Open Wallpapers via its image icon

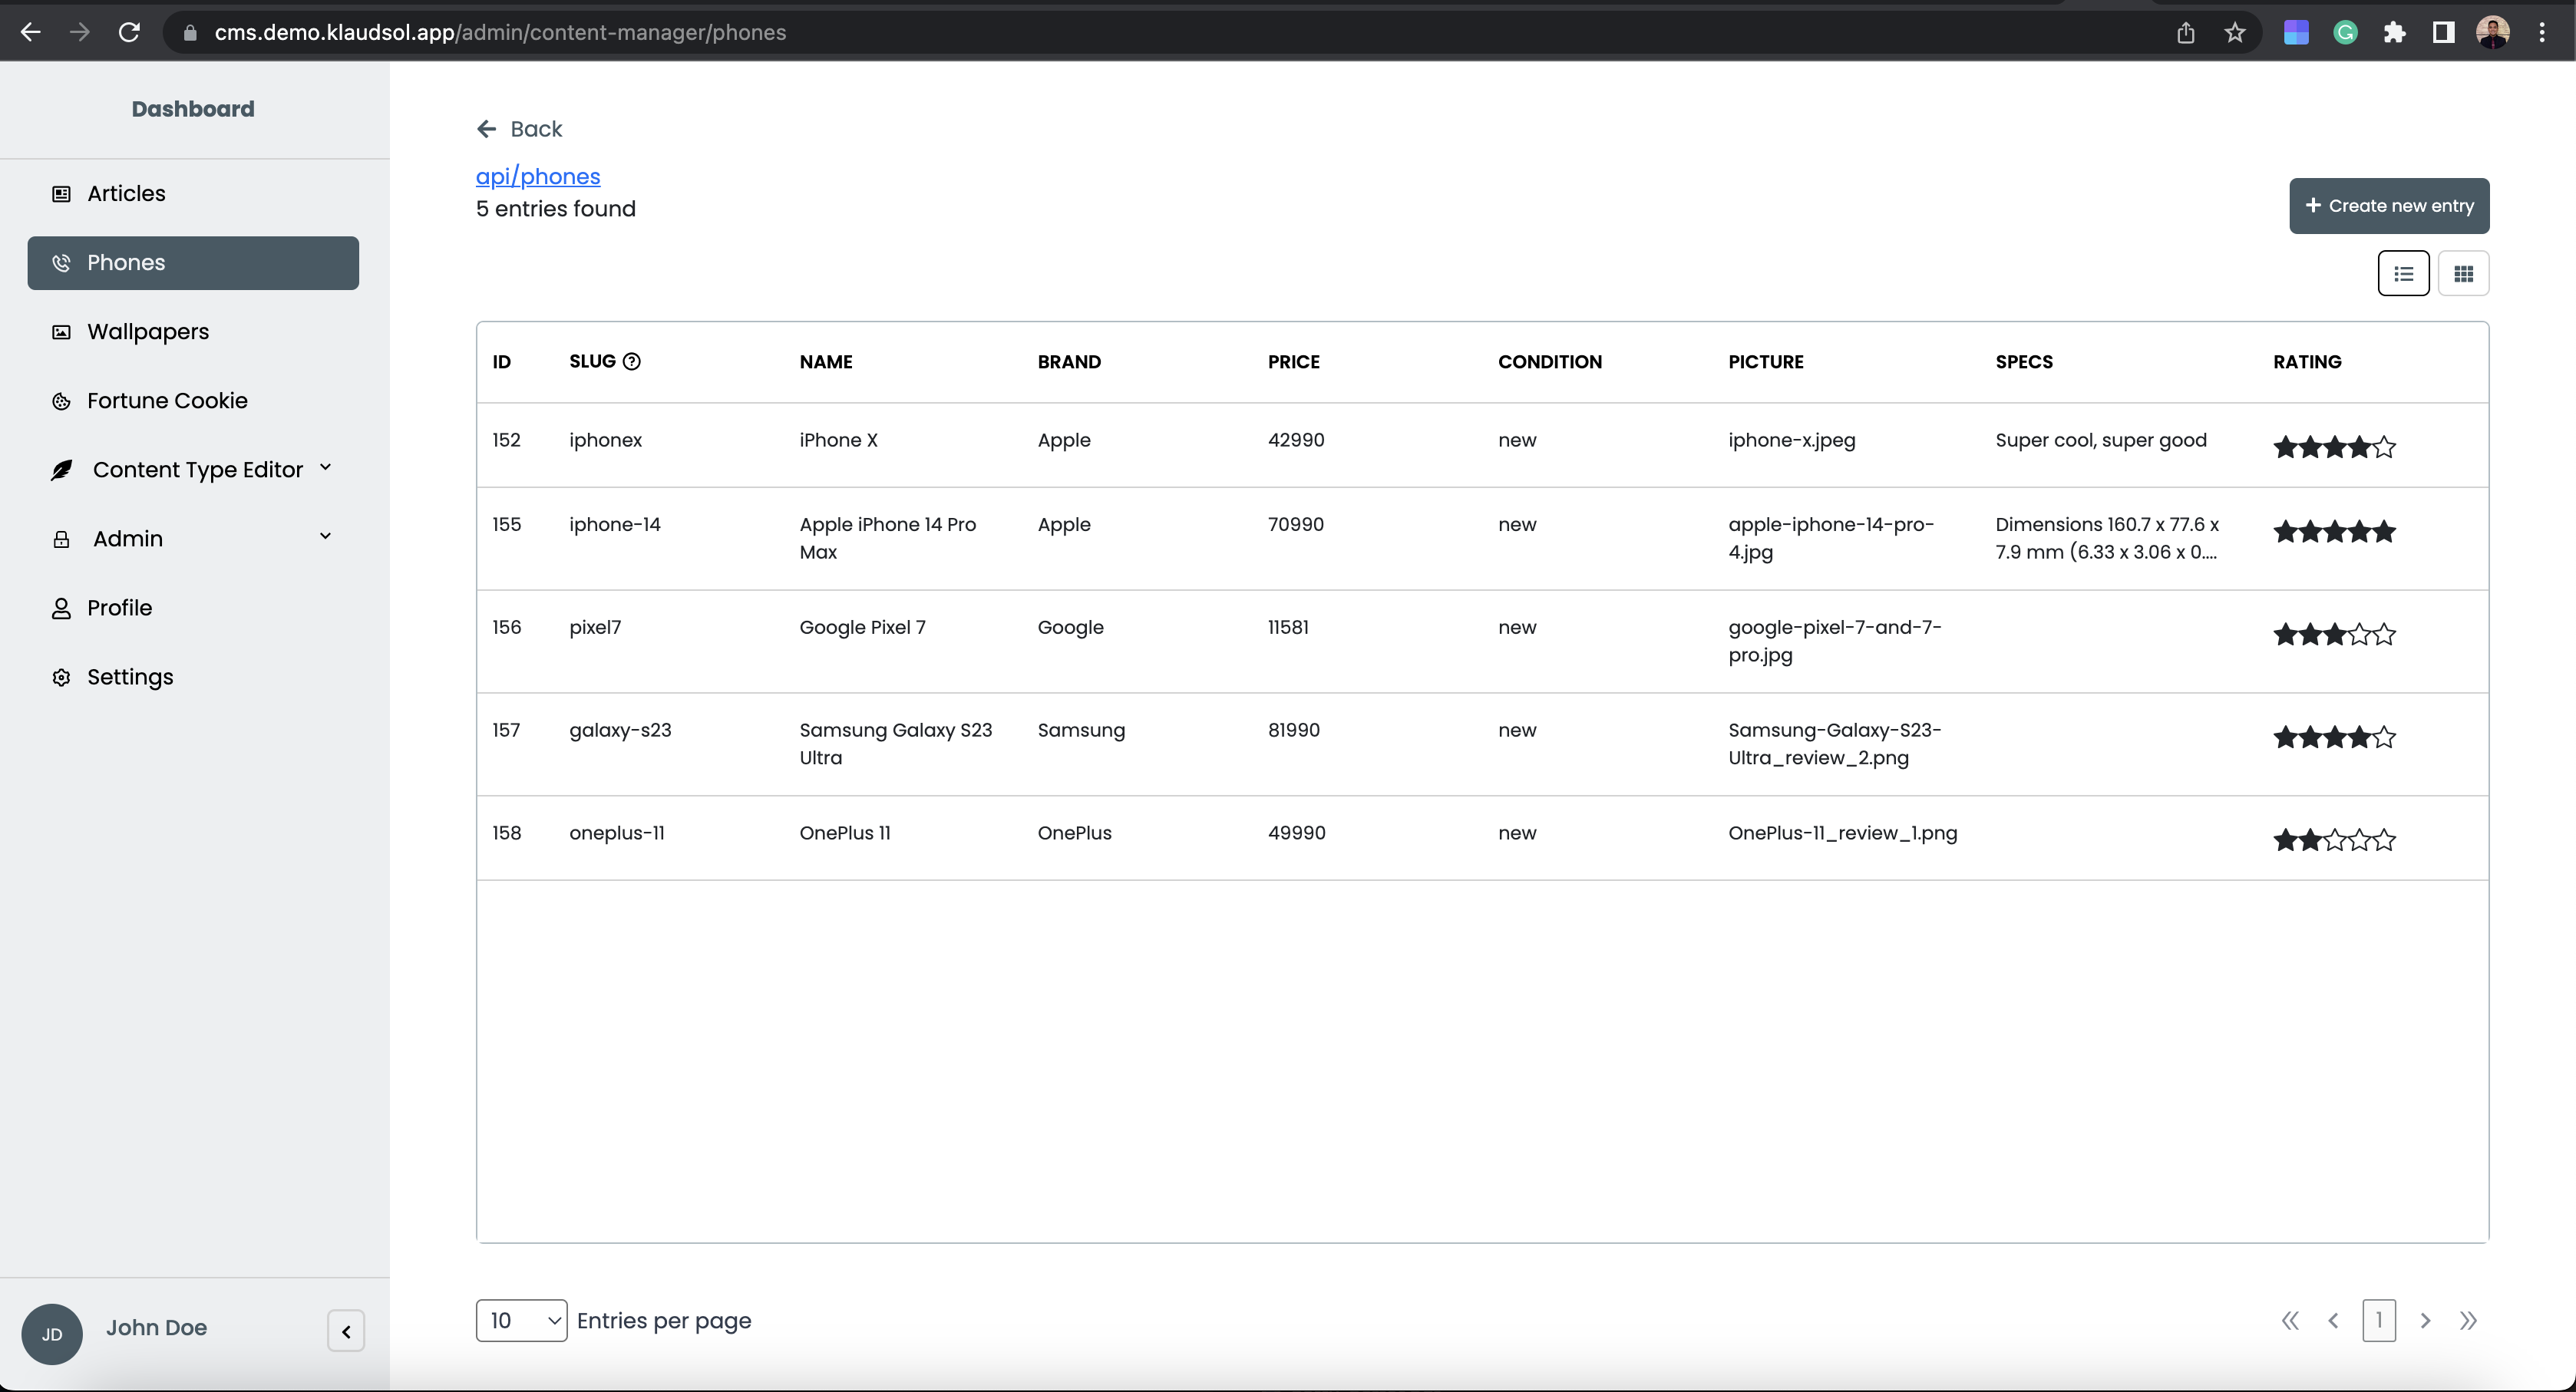pyautogui.click(x=60, y=331)
